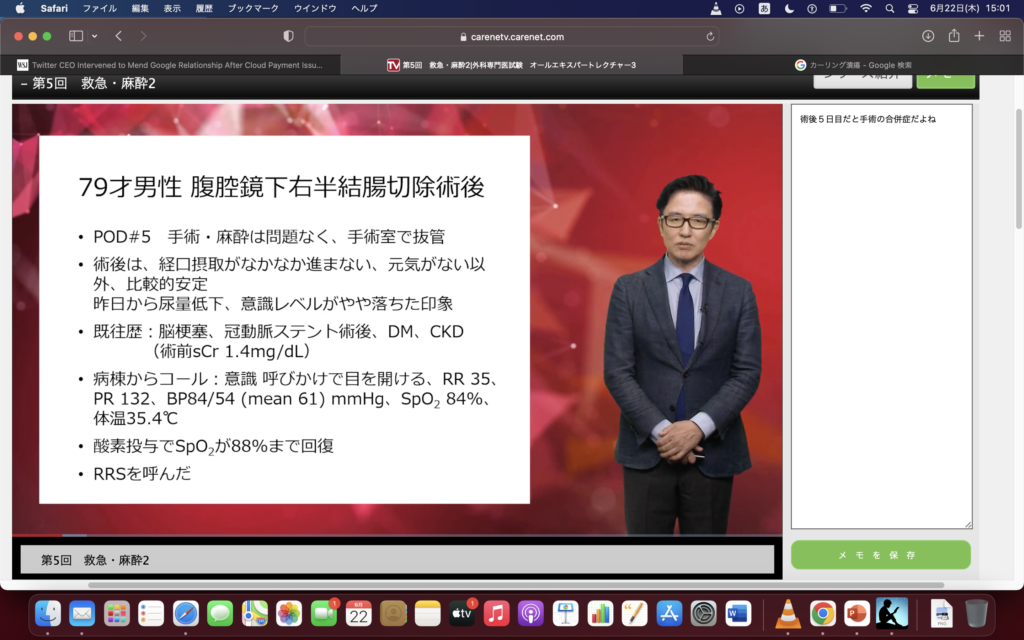The image size is (1024, 640).
Task: Expand the sidebar options dropdown arrow
Action: 94,36
